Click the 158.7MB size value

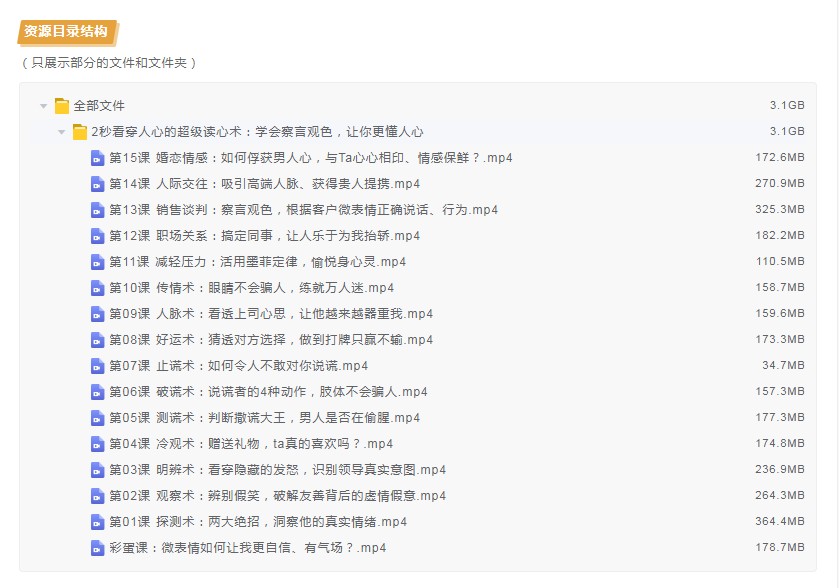[780, 287]
